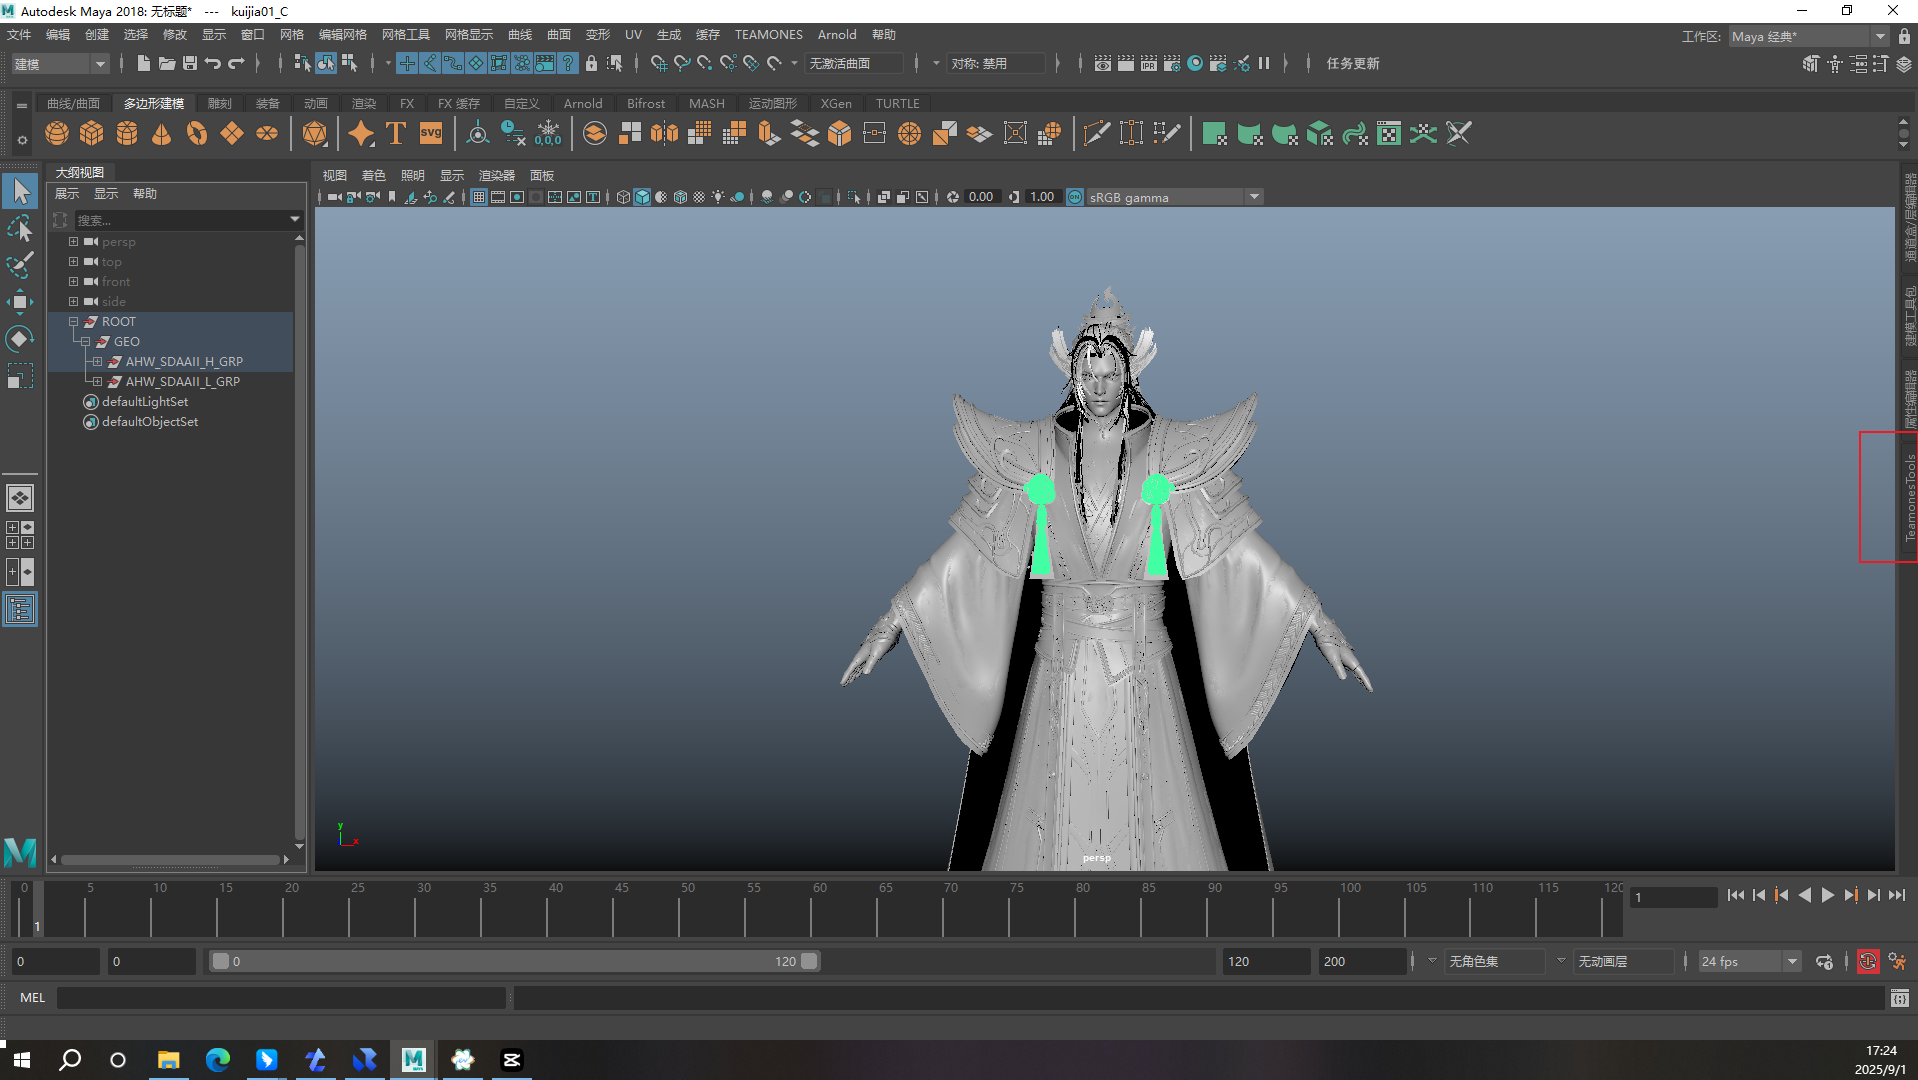Toggle the auto keyframe button
The width and height of the screenshot is (1918, 1080).
[1867, 961]
